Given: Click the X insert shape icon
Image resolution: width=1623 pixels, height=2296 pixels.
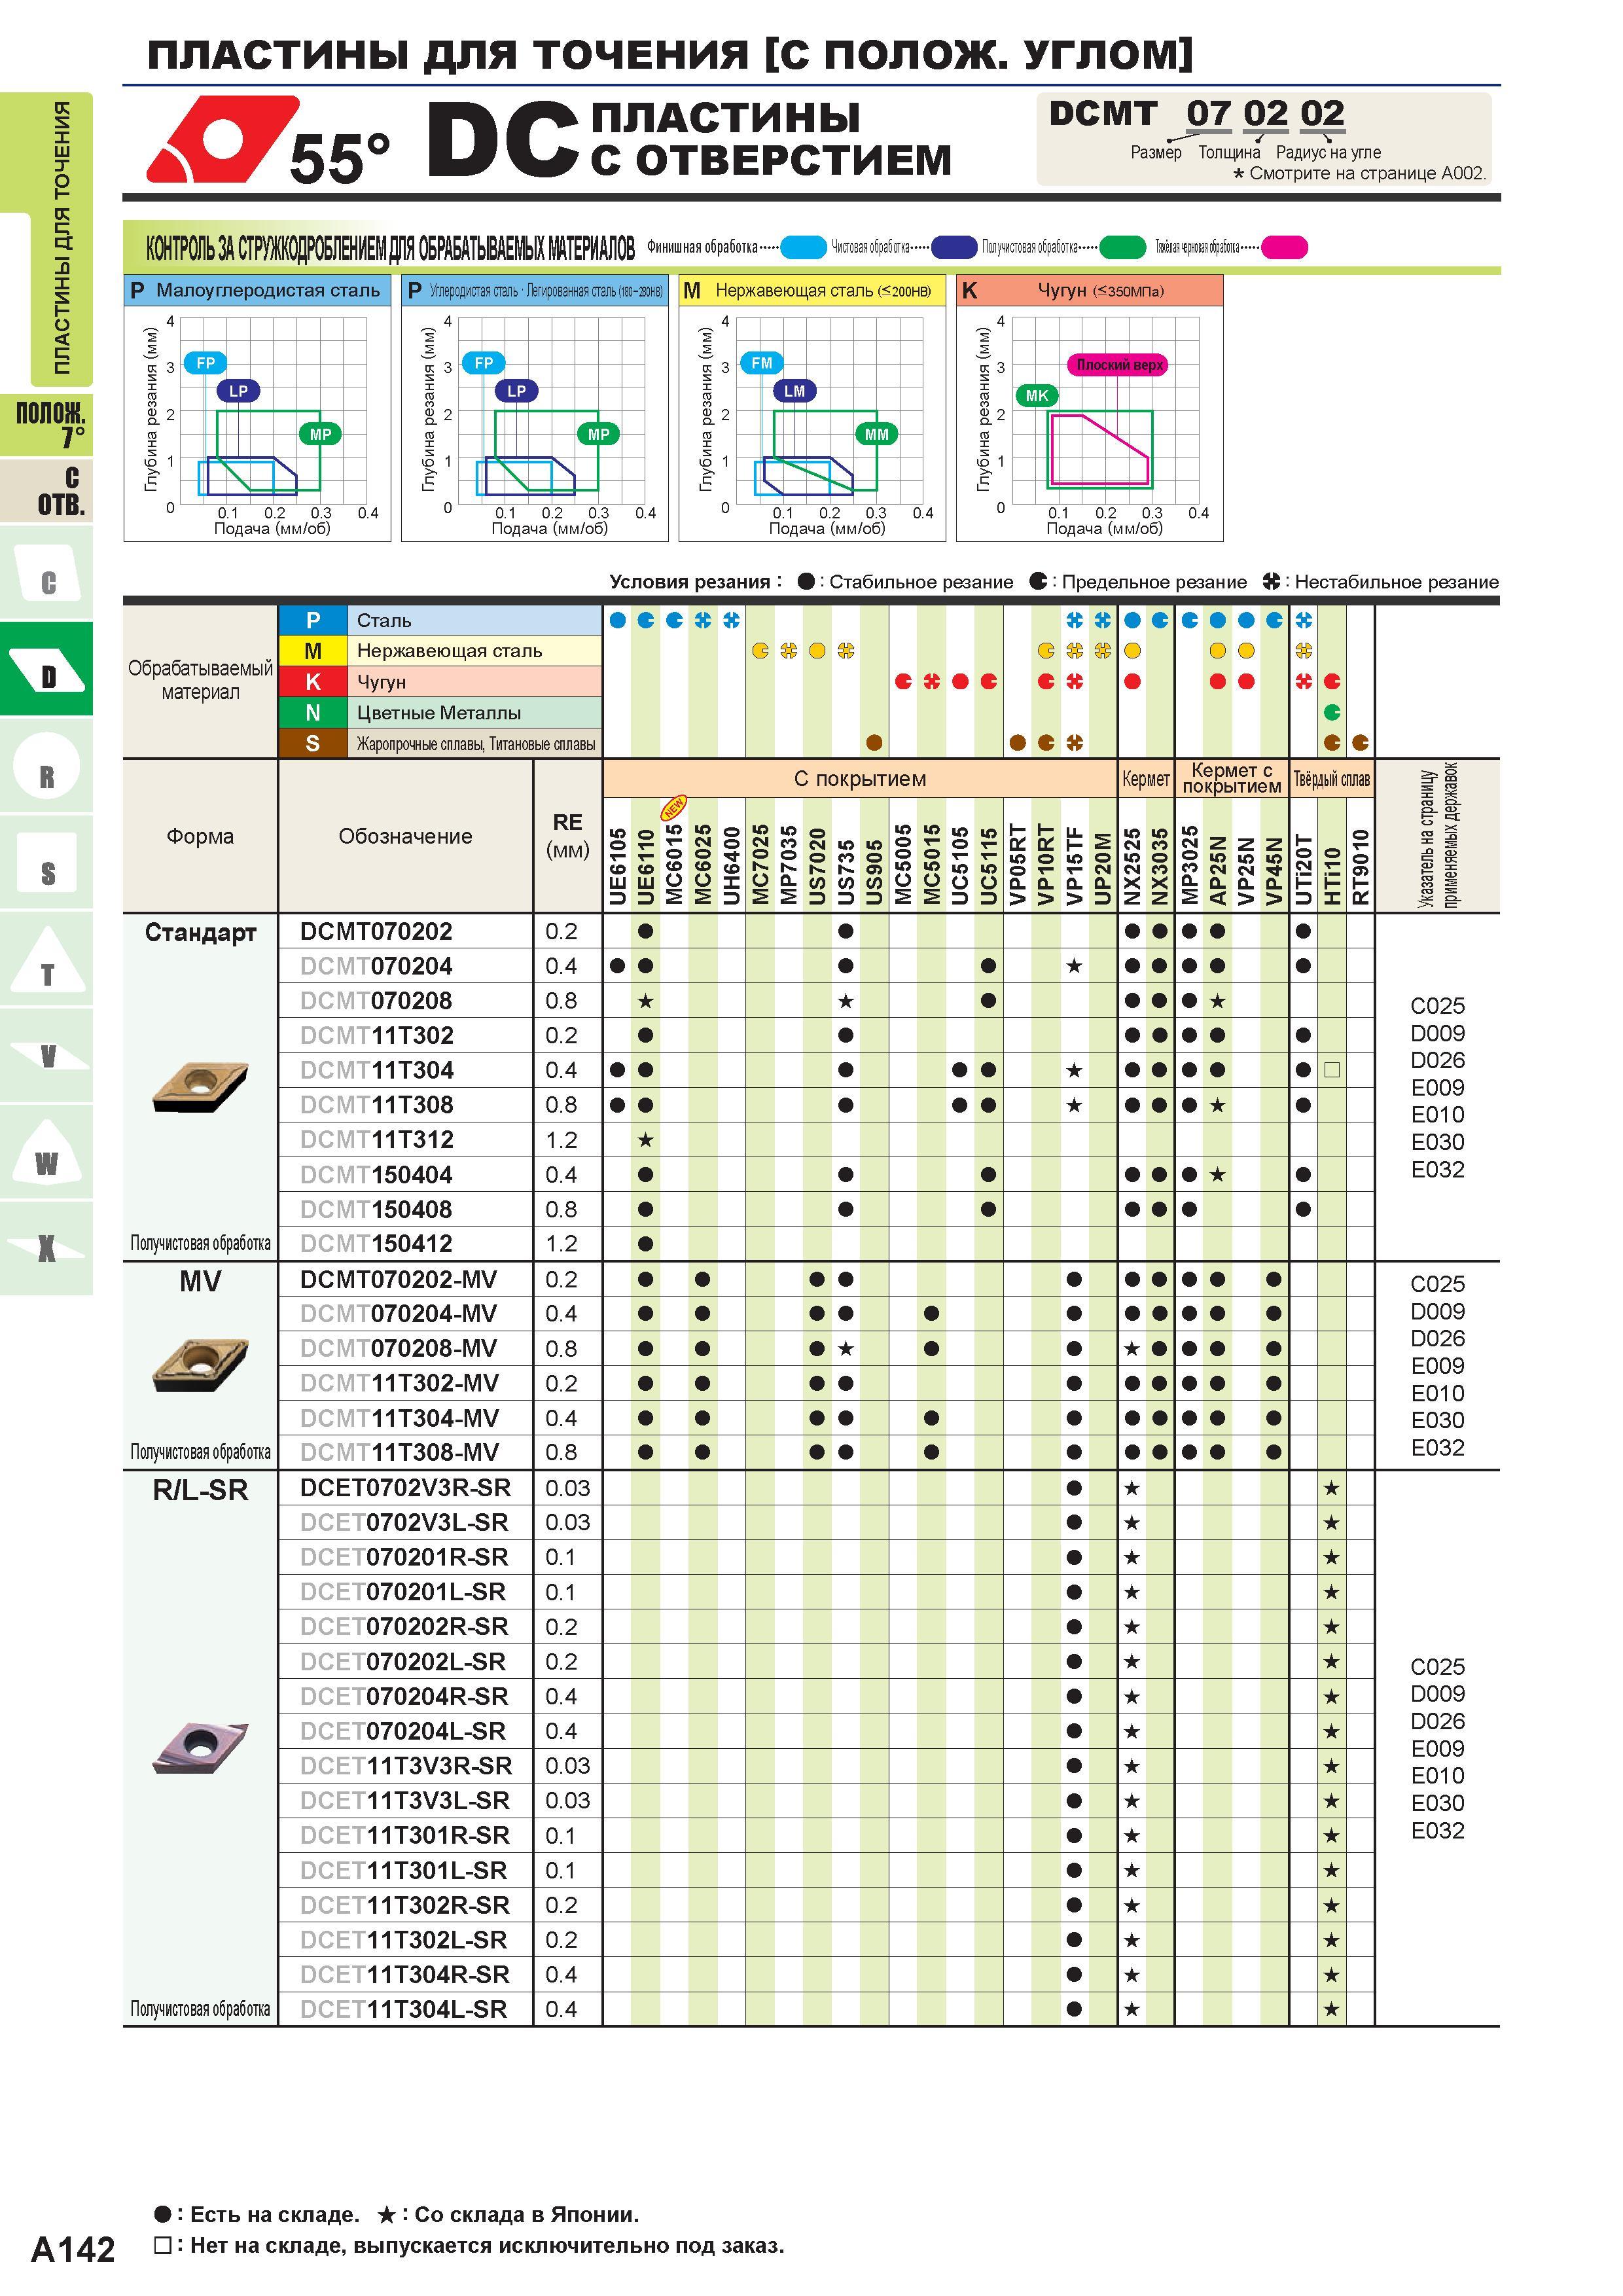Looking at the screenshot, I should (x=47, y=1247).
